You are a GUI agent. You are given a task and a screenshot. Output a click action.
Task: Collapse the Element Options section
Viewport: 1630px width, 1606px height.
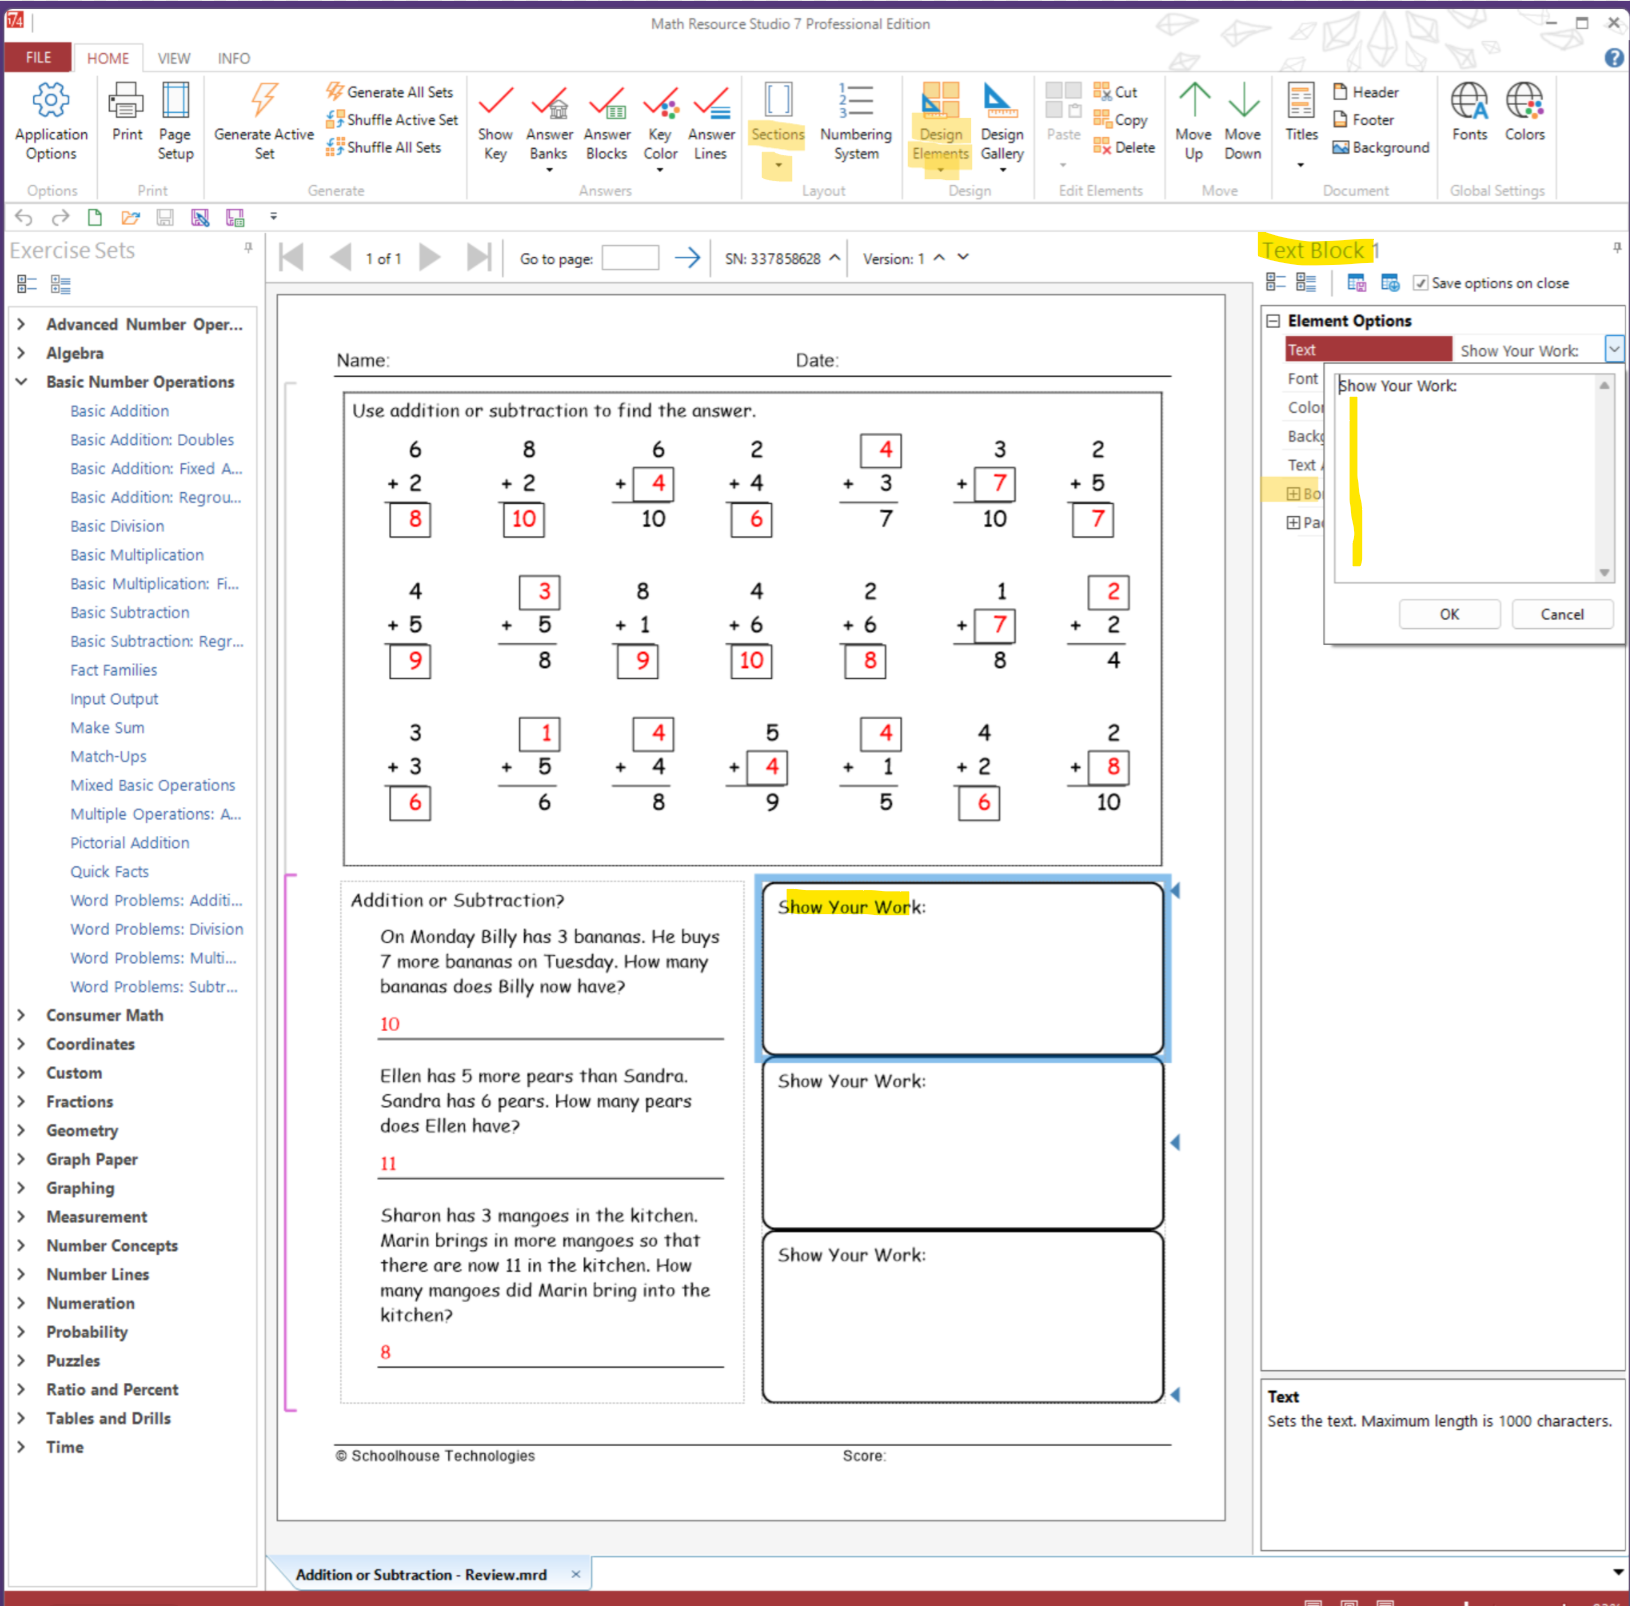coord(1273,321)
